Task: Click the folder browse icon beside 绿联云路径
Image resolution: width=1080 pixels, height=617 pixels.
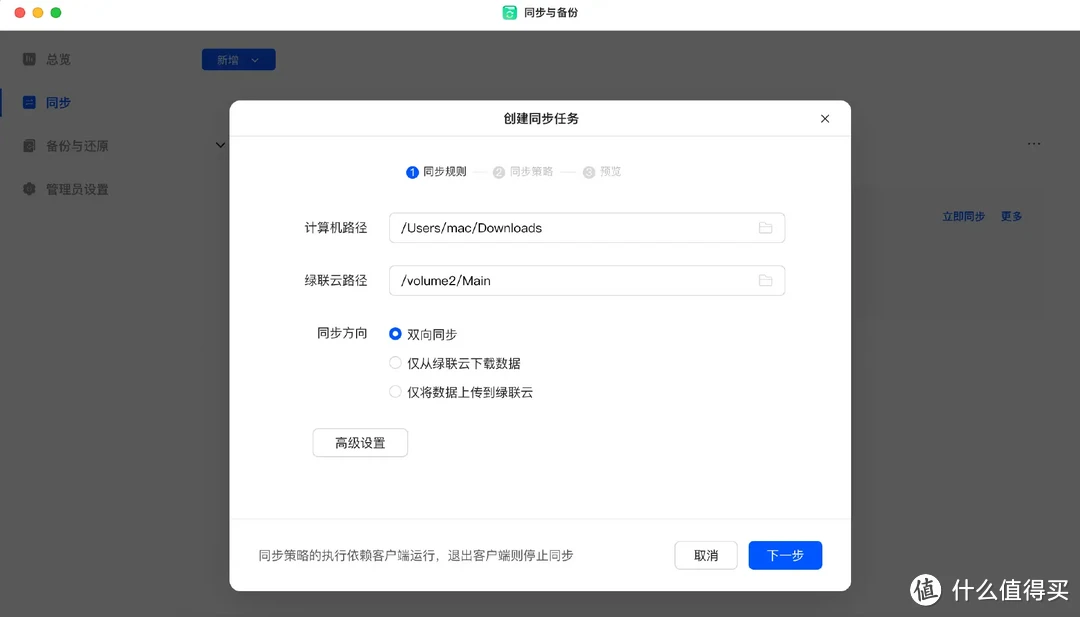Action: coord(766,281)
